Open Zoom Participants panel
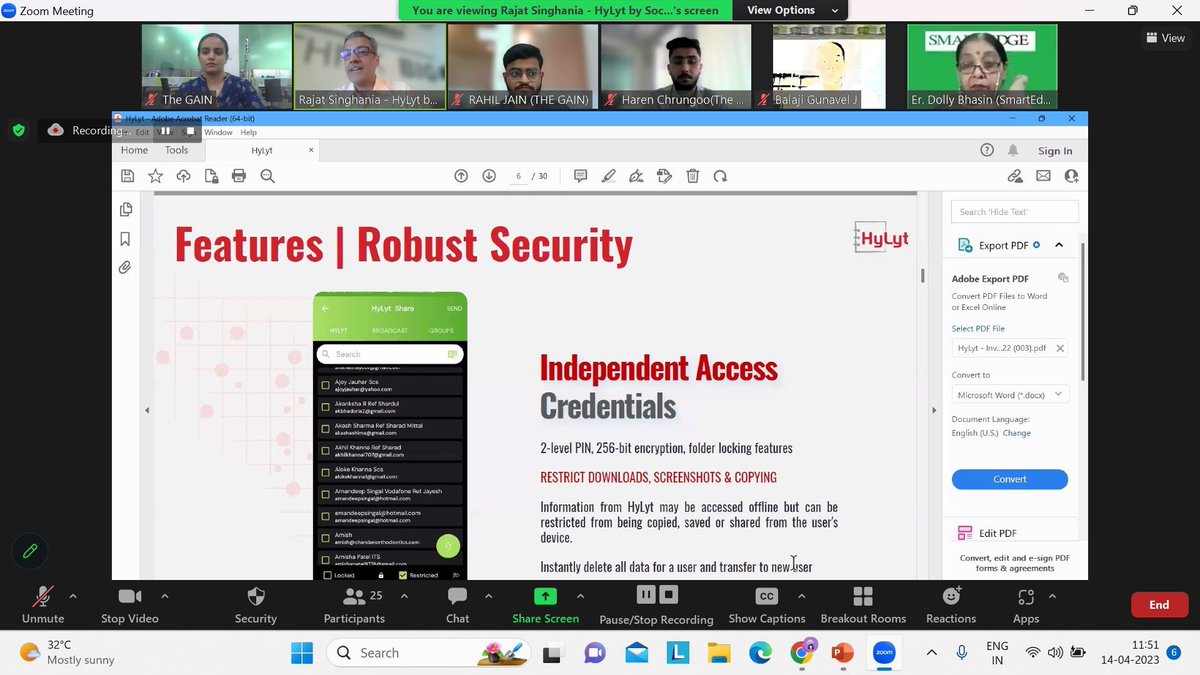The height and width of the screenshot is (675, 1200). [x=354, y=605]
